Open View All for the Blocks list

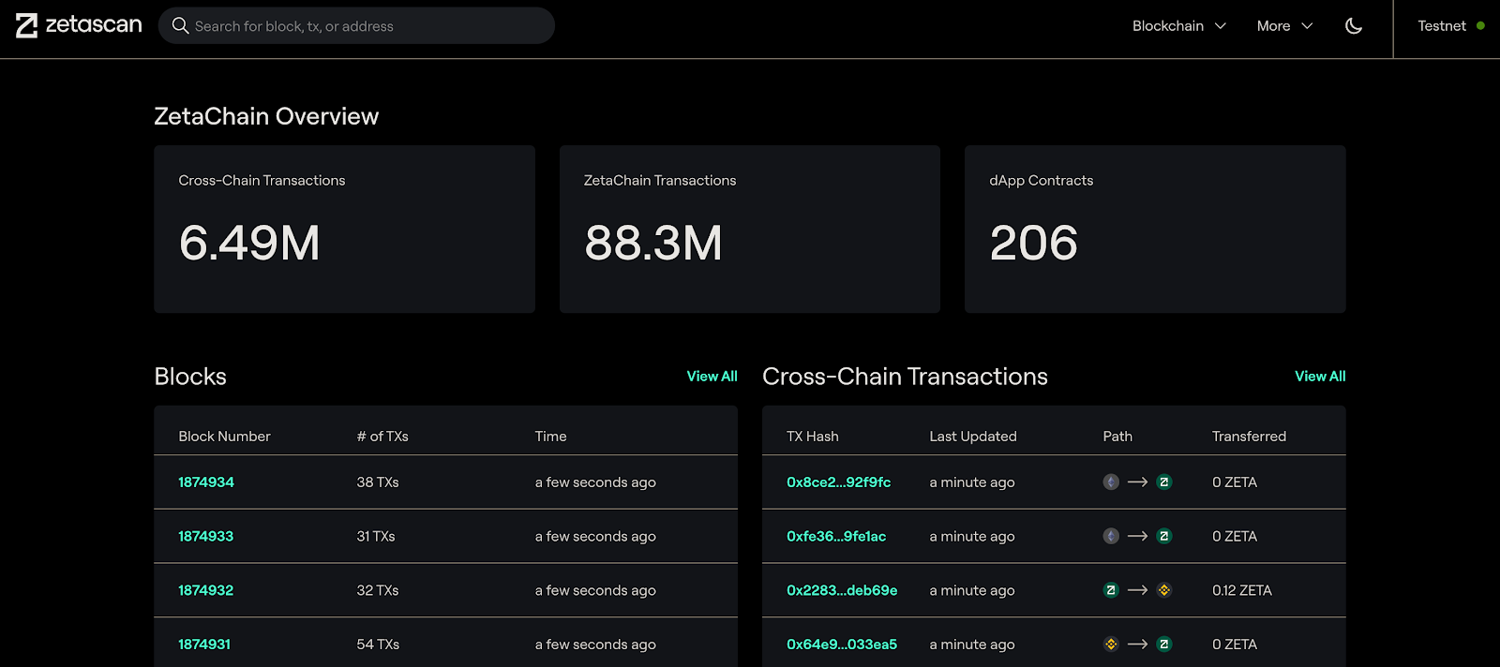tap(711, 376)
